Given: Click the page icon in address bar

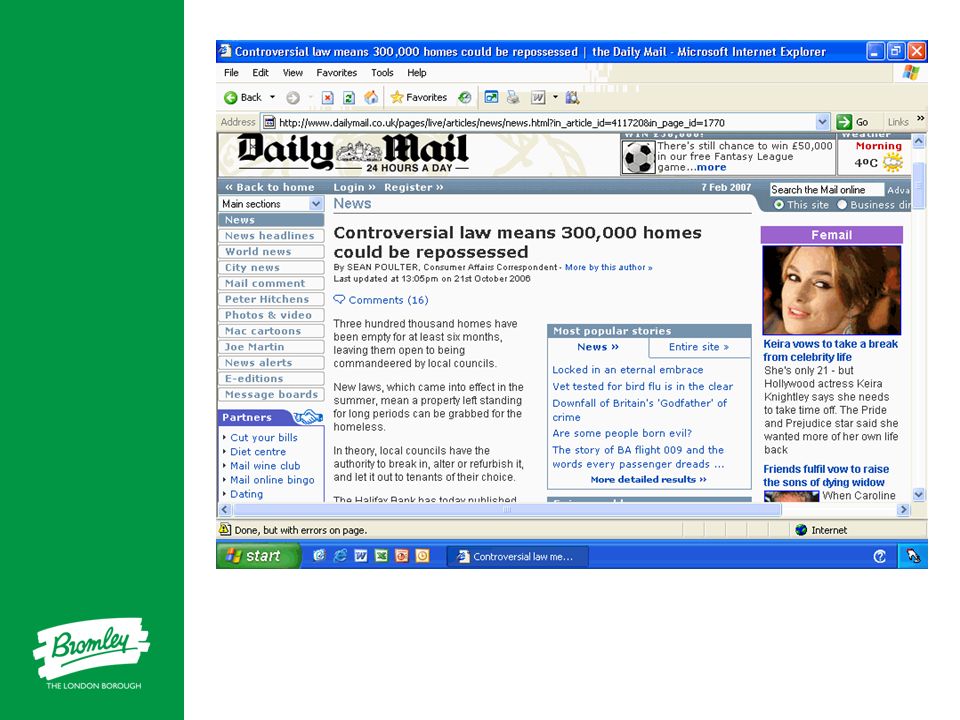Looking at the screenshot, I should [x=269, y=122].
